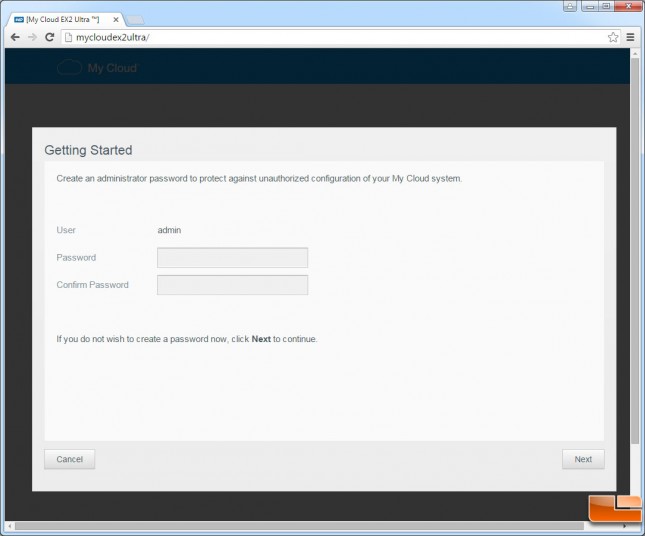Click the page icon in the address bar
Viewport: 645px width, 536px height.
click(69, 37)
